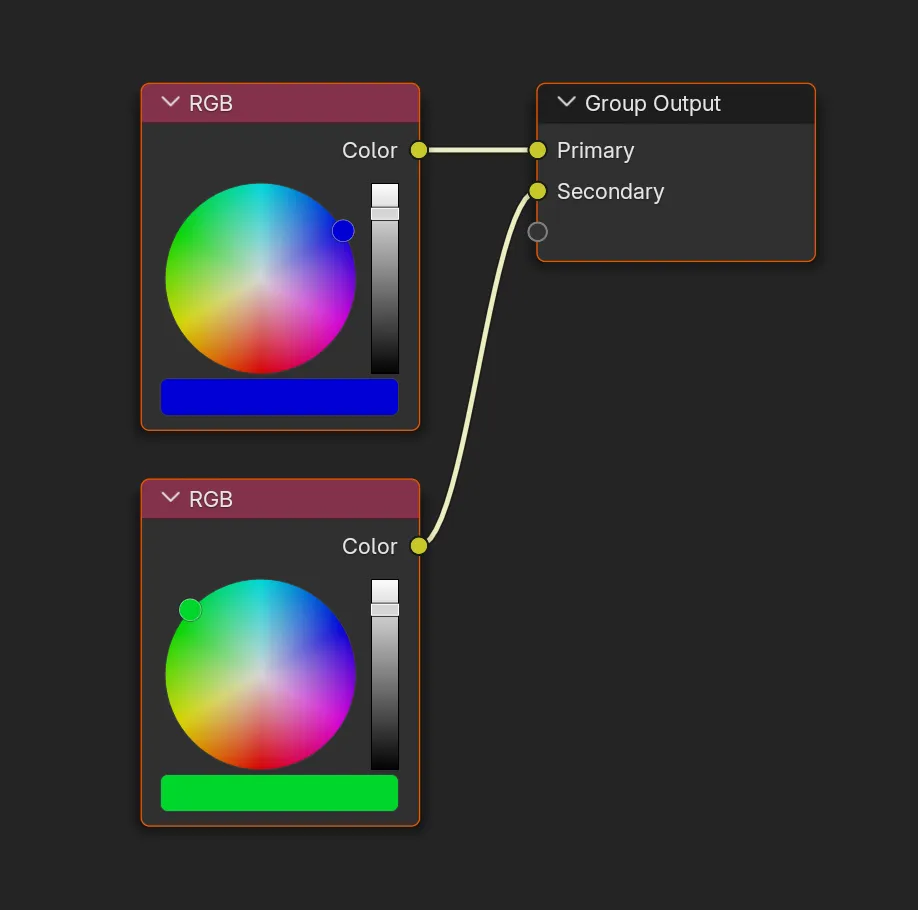Collapse the bottom RGB node header chevron
918x910 pixels.
(170, 498)
